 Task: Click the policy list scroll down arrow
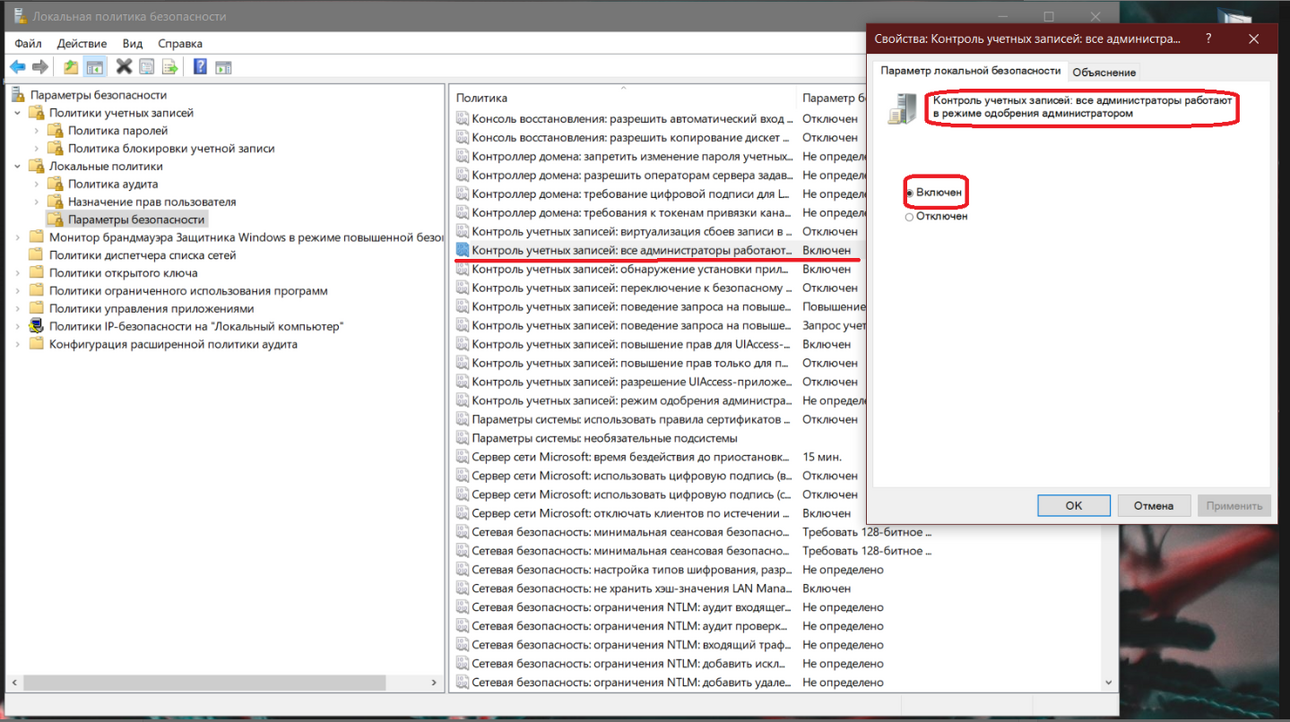click(1108, 683)
